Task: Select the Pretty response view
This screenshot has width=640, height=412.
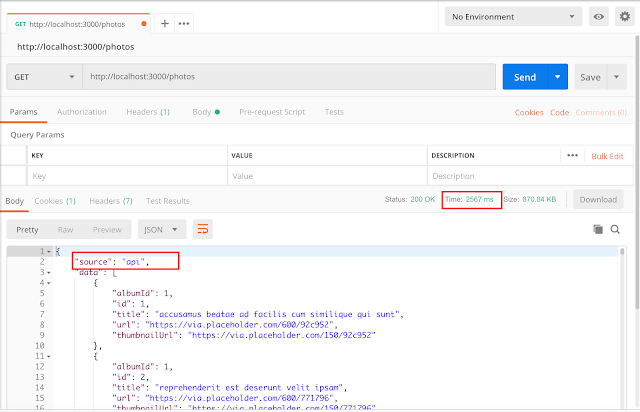Action: pyautogui.click(x=27, y=229)
